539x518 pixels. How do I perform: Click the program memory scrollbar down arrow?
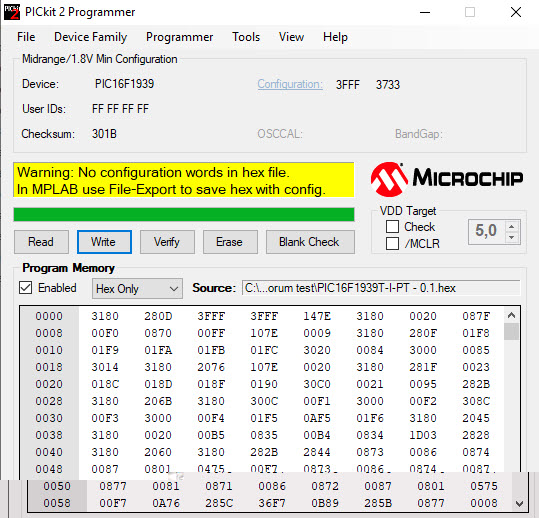(519, 504)
